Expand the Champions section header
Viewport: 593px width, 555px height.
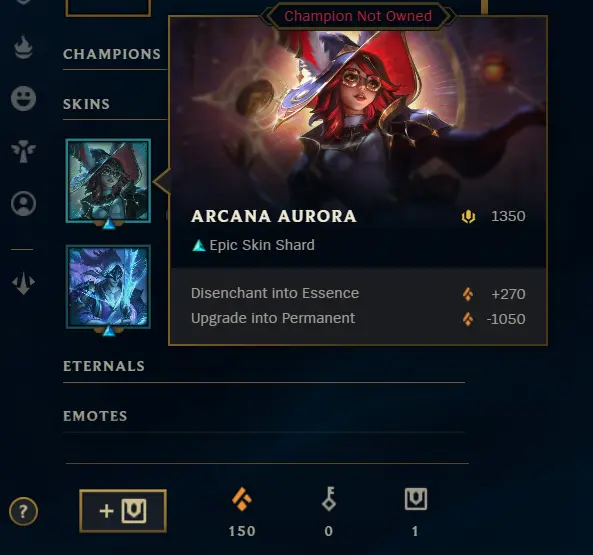[112, 54]
